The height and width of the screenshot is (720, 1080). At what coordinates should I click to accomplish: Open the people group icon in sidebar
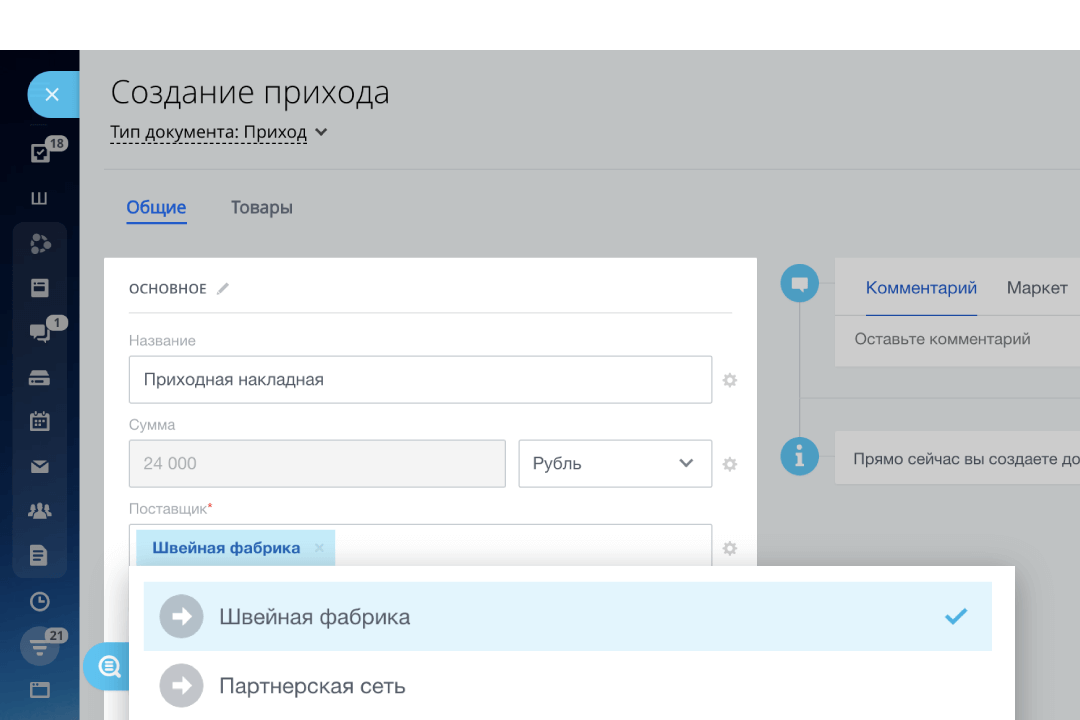click(40, 511)
